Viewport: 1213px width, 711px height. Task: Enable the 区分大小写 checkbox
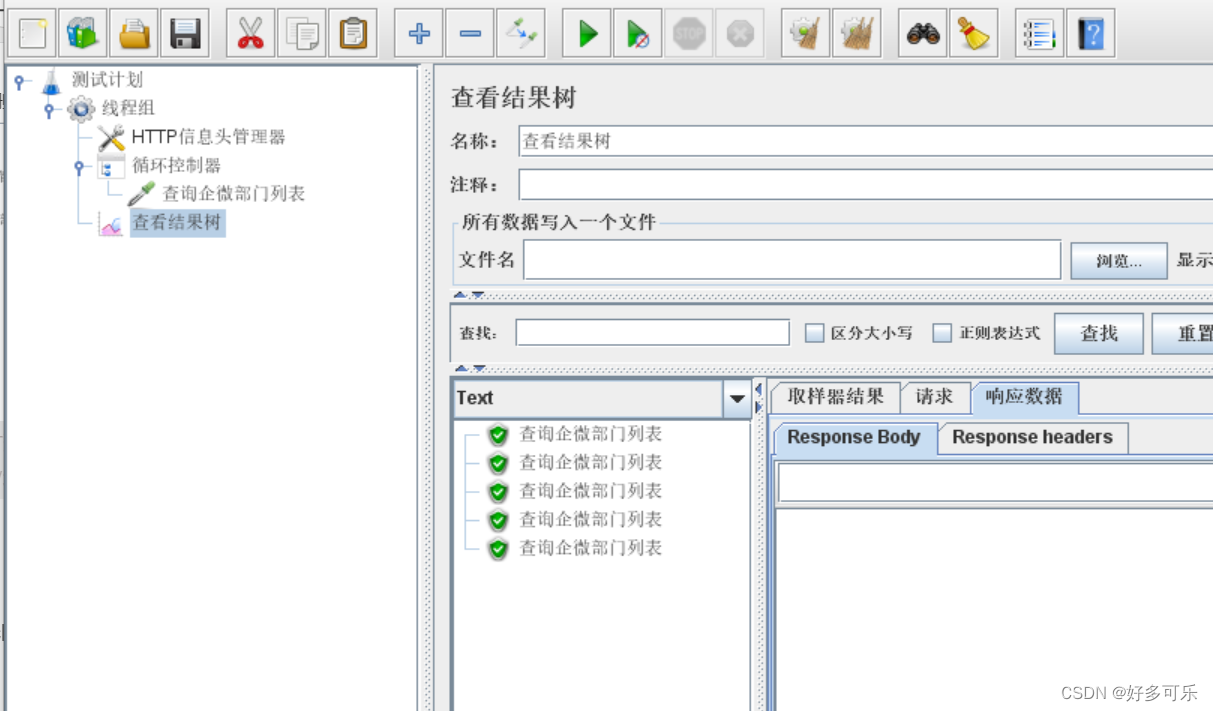(x=815, y=333)
